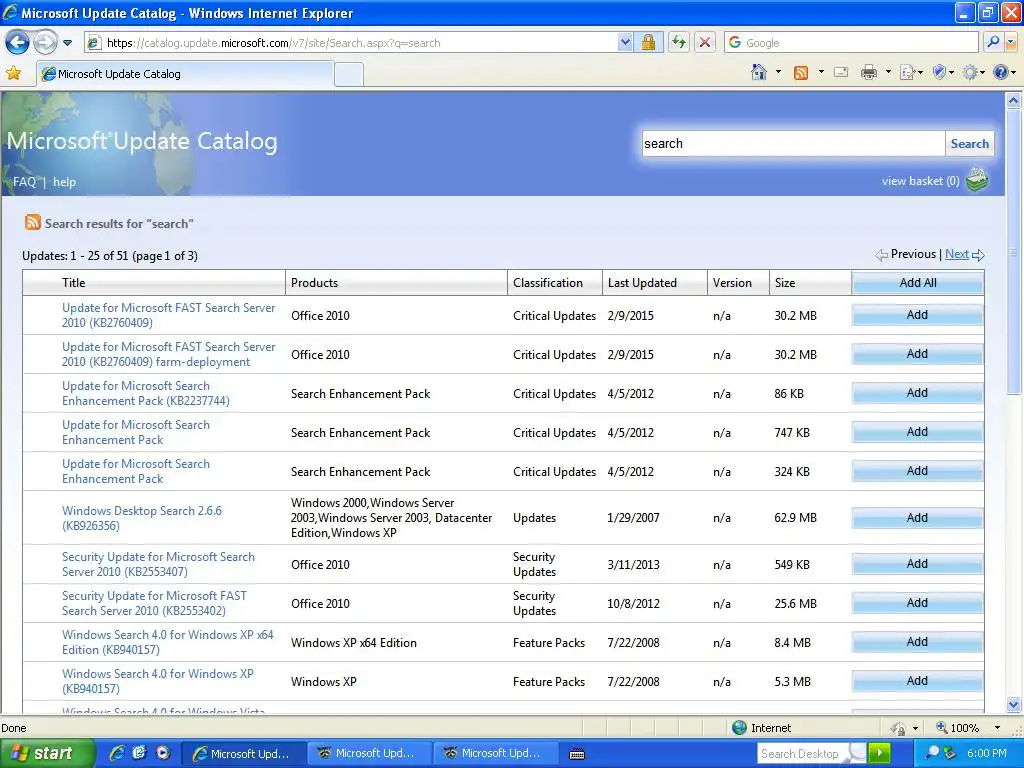
Task: Click the magnifier icon in the system tray
Action: [x=932, y=753]
